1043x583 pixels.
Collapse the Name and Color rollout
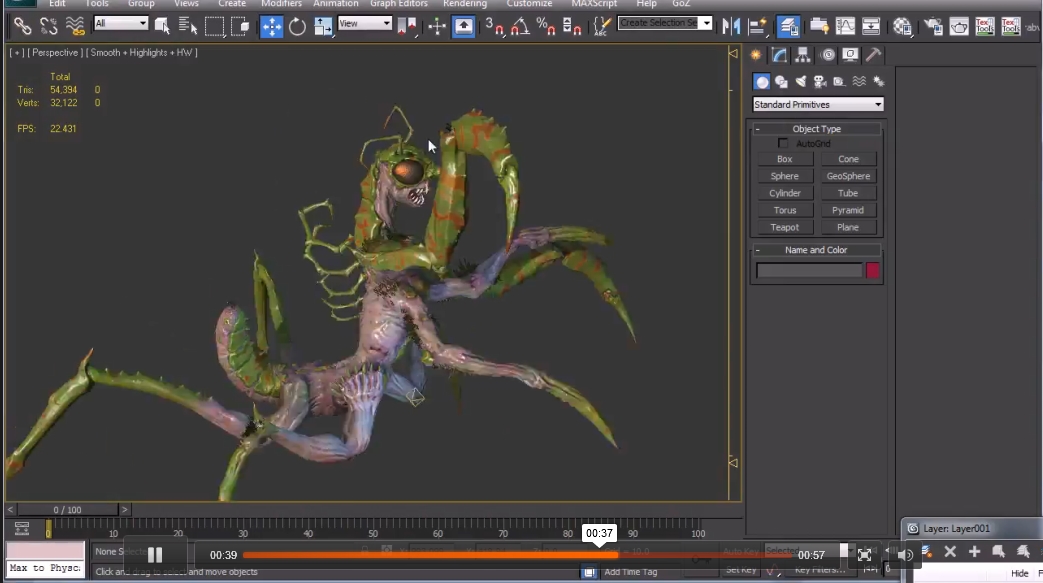pos(817,250)
